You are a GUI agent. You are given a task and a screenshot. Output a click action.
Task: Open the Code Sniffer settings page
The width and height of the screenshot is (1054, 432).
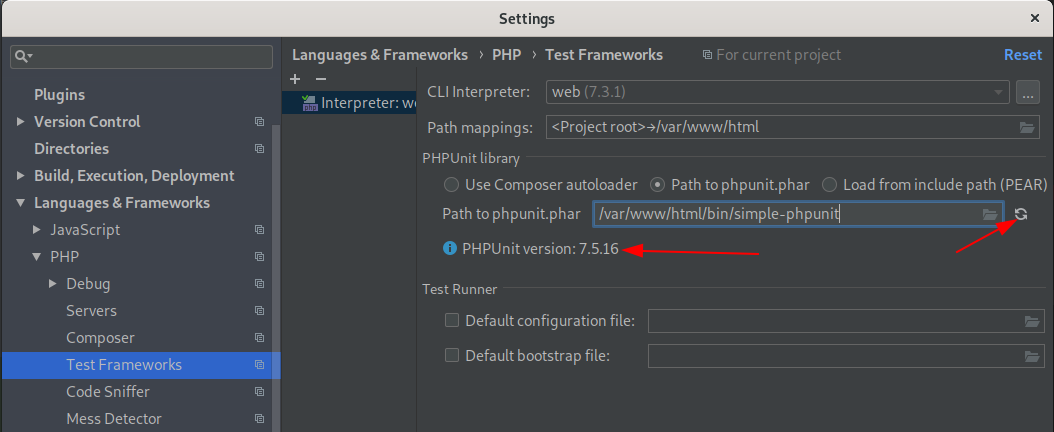click(x=108, y=392)
